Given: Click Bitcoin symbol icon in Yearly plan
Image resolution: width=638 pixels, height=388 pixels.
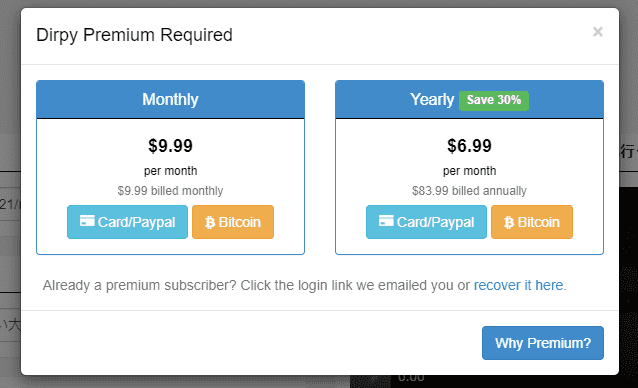Looking at the screenshot, I should [509, 222].
